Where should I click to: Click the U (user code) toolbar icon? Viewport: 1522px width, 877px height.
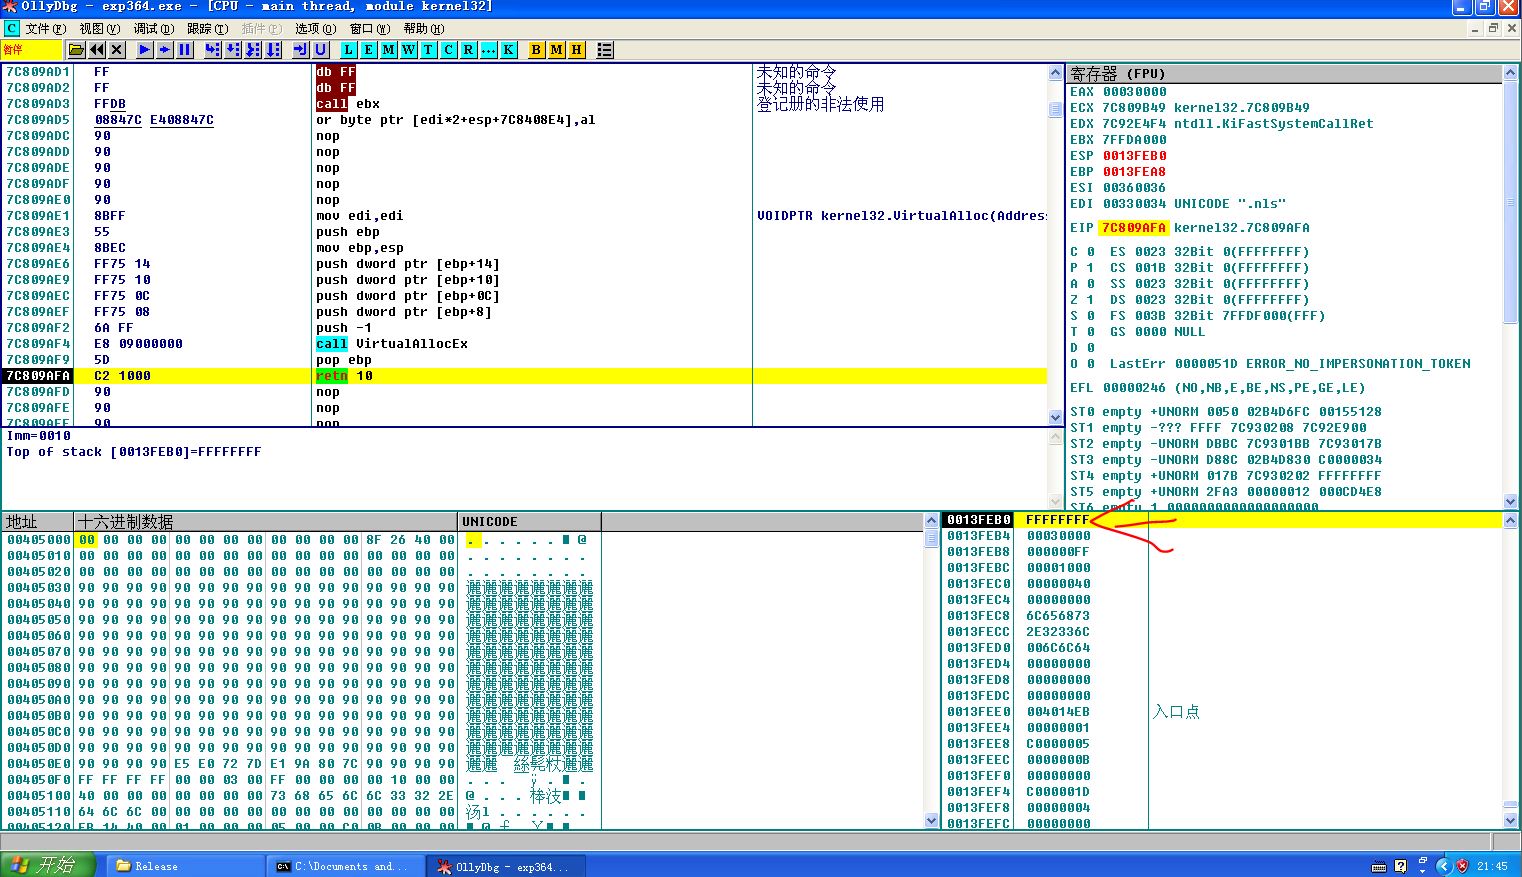coord(321,49)
